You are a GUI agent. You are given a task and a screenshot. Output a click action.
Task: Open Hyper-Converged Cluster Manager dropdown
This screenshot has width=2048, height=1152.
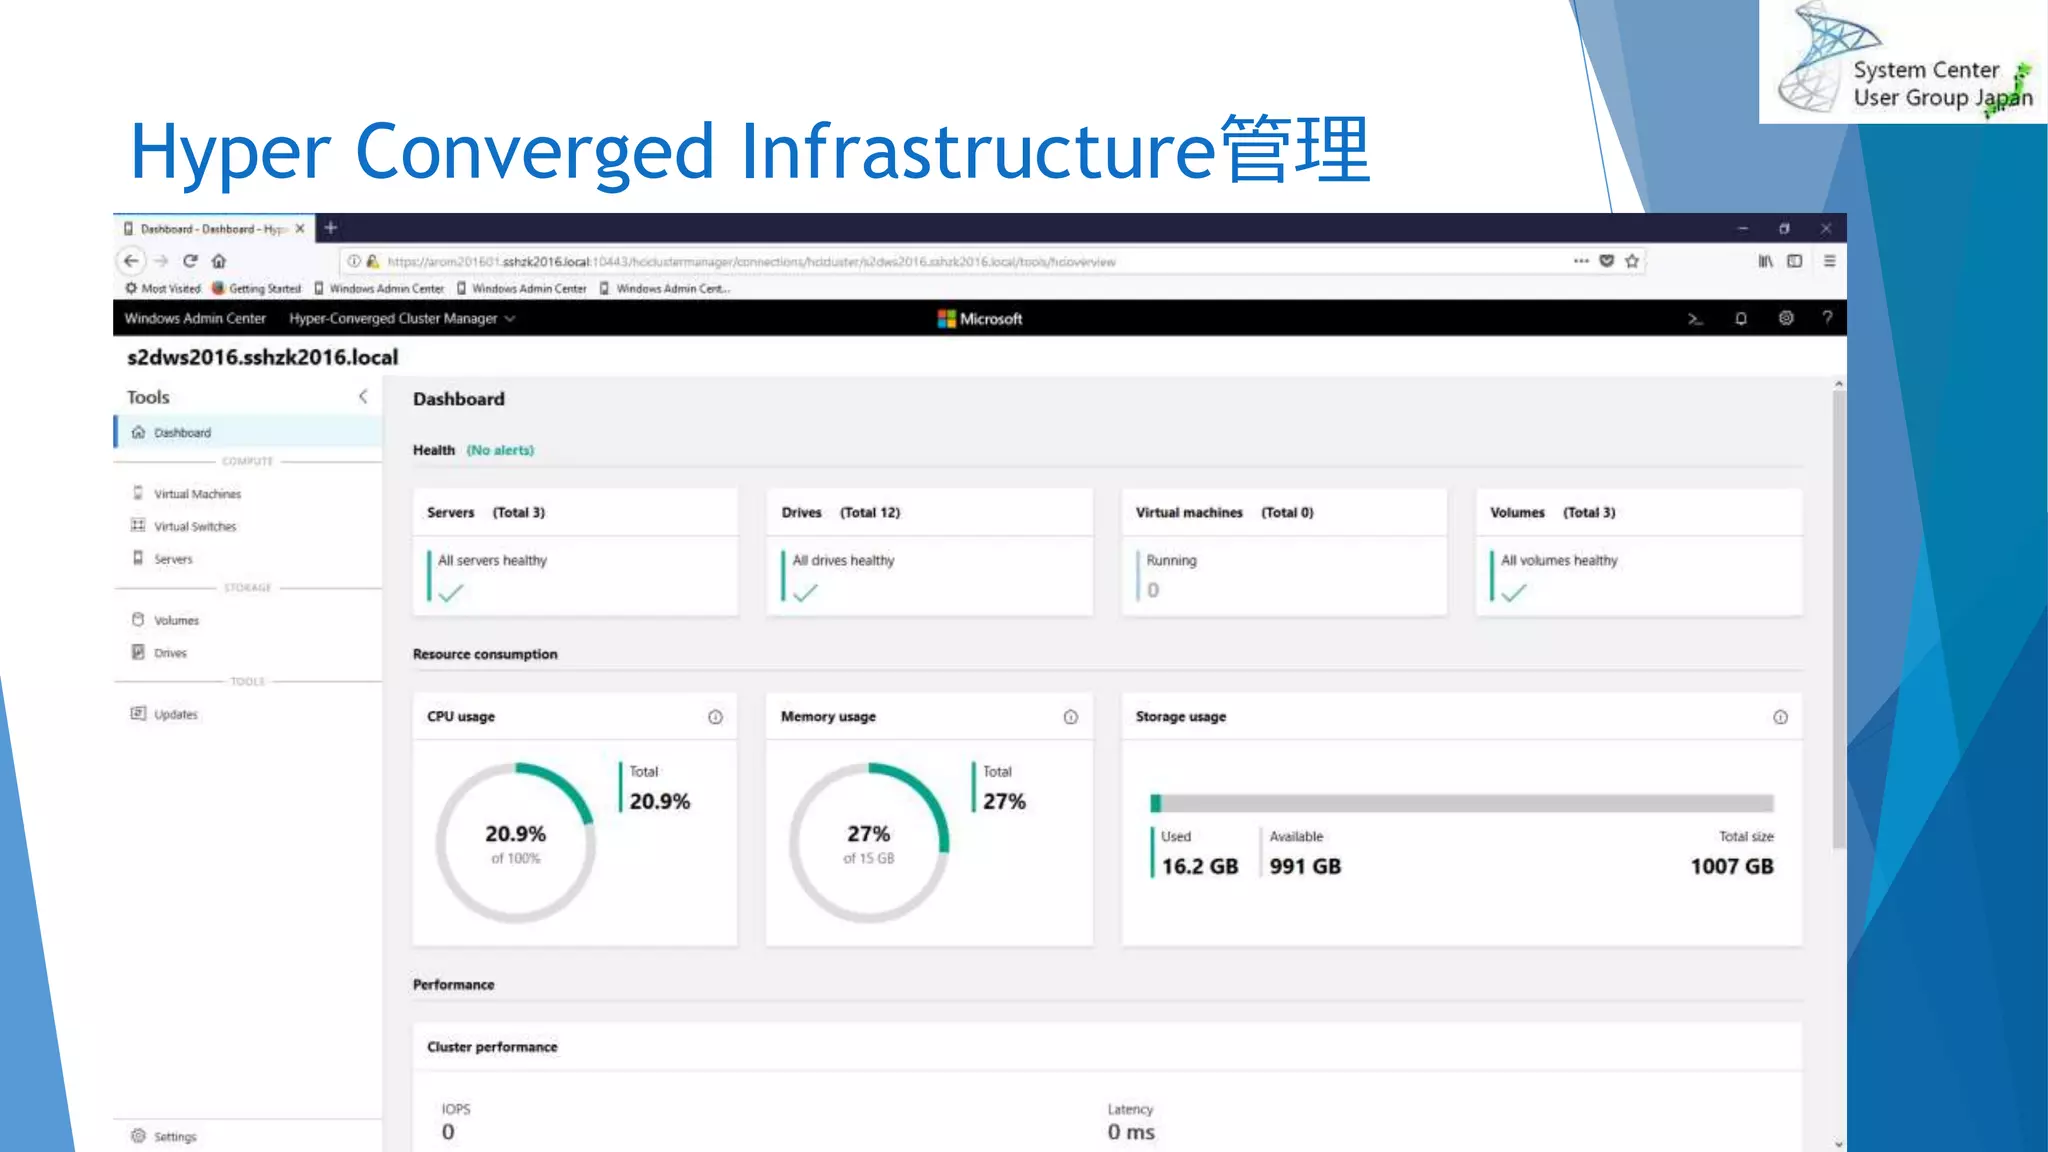pos(402,319)
